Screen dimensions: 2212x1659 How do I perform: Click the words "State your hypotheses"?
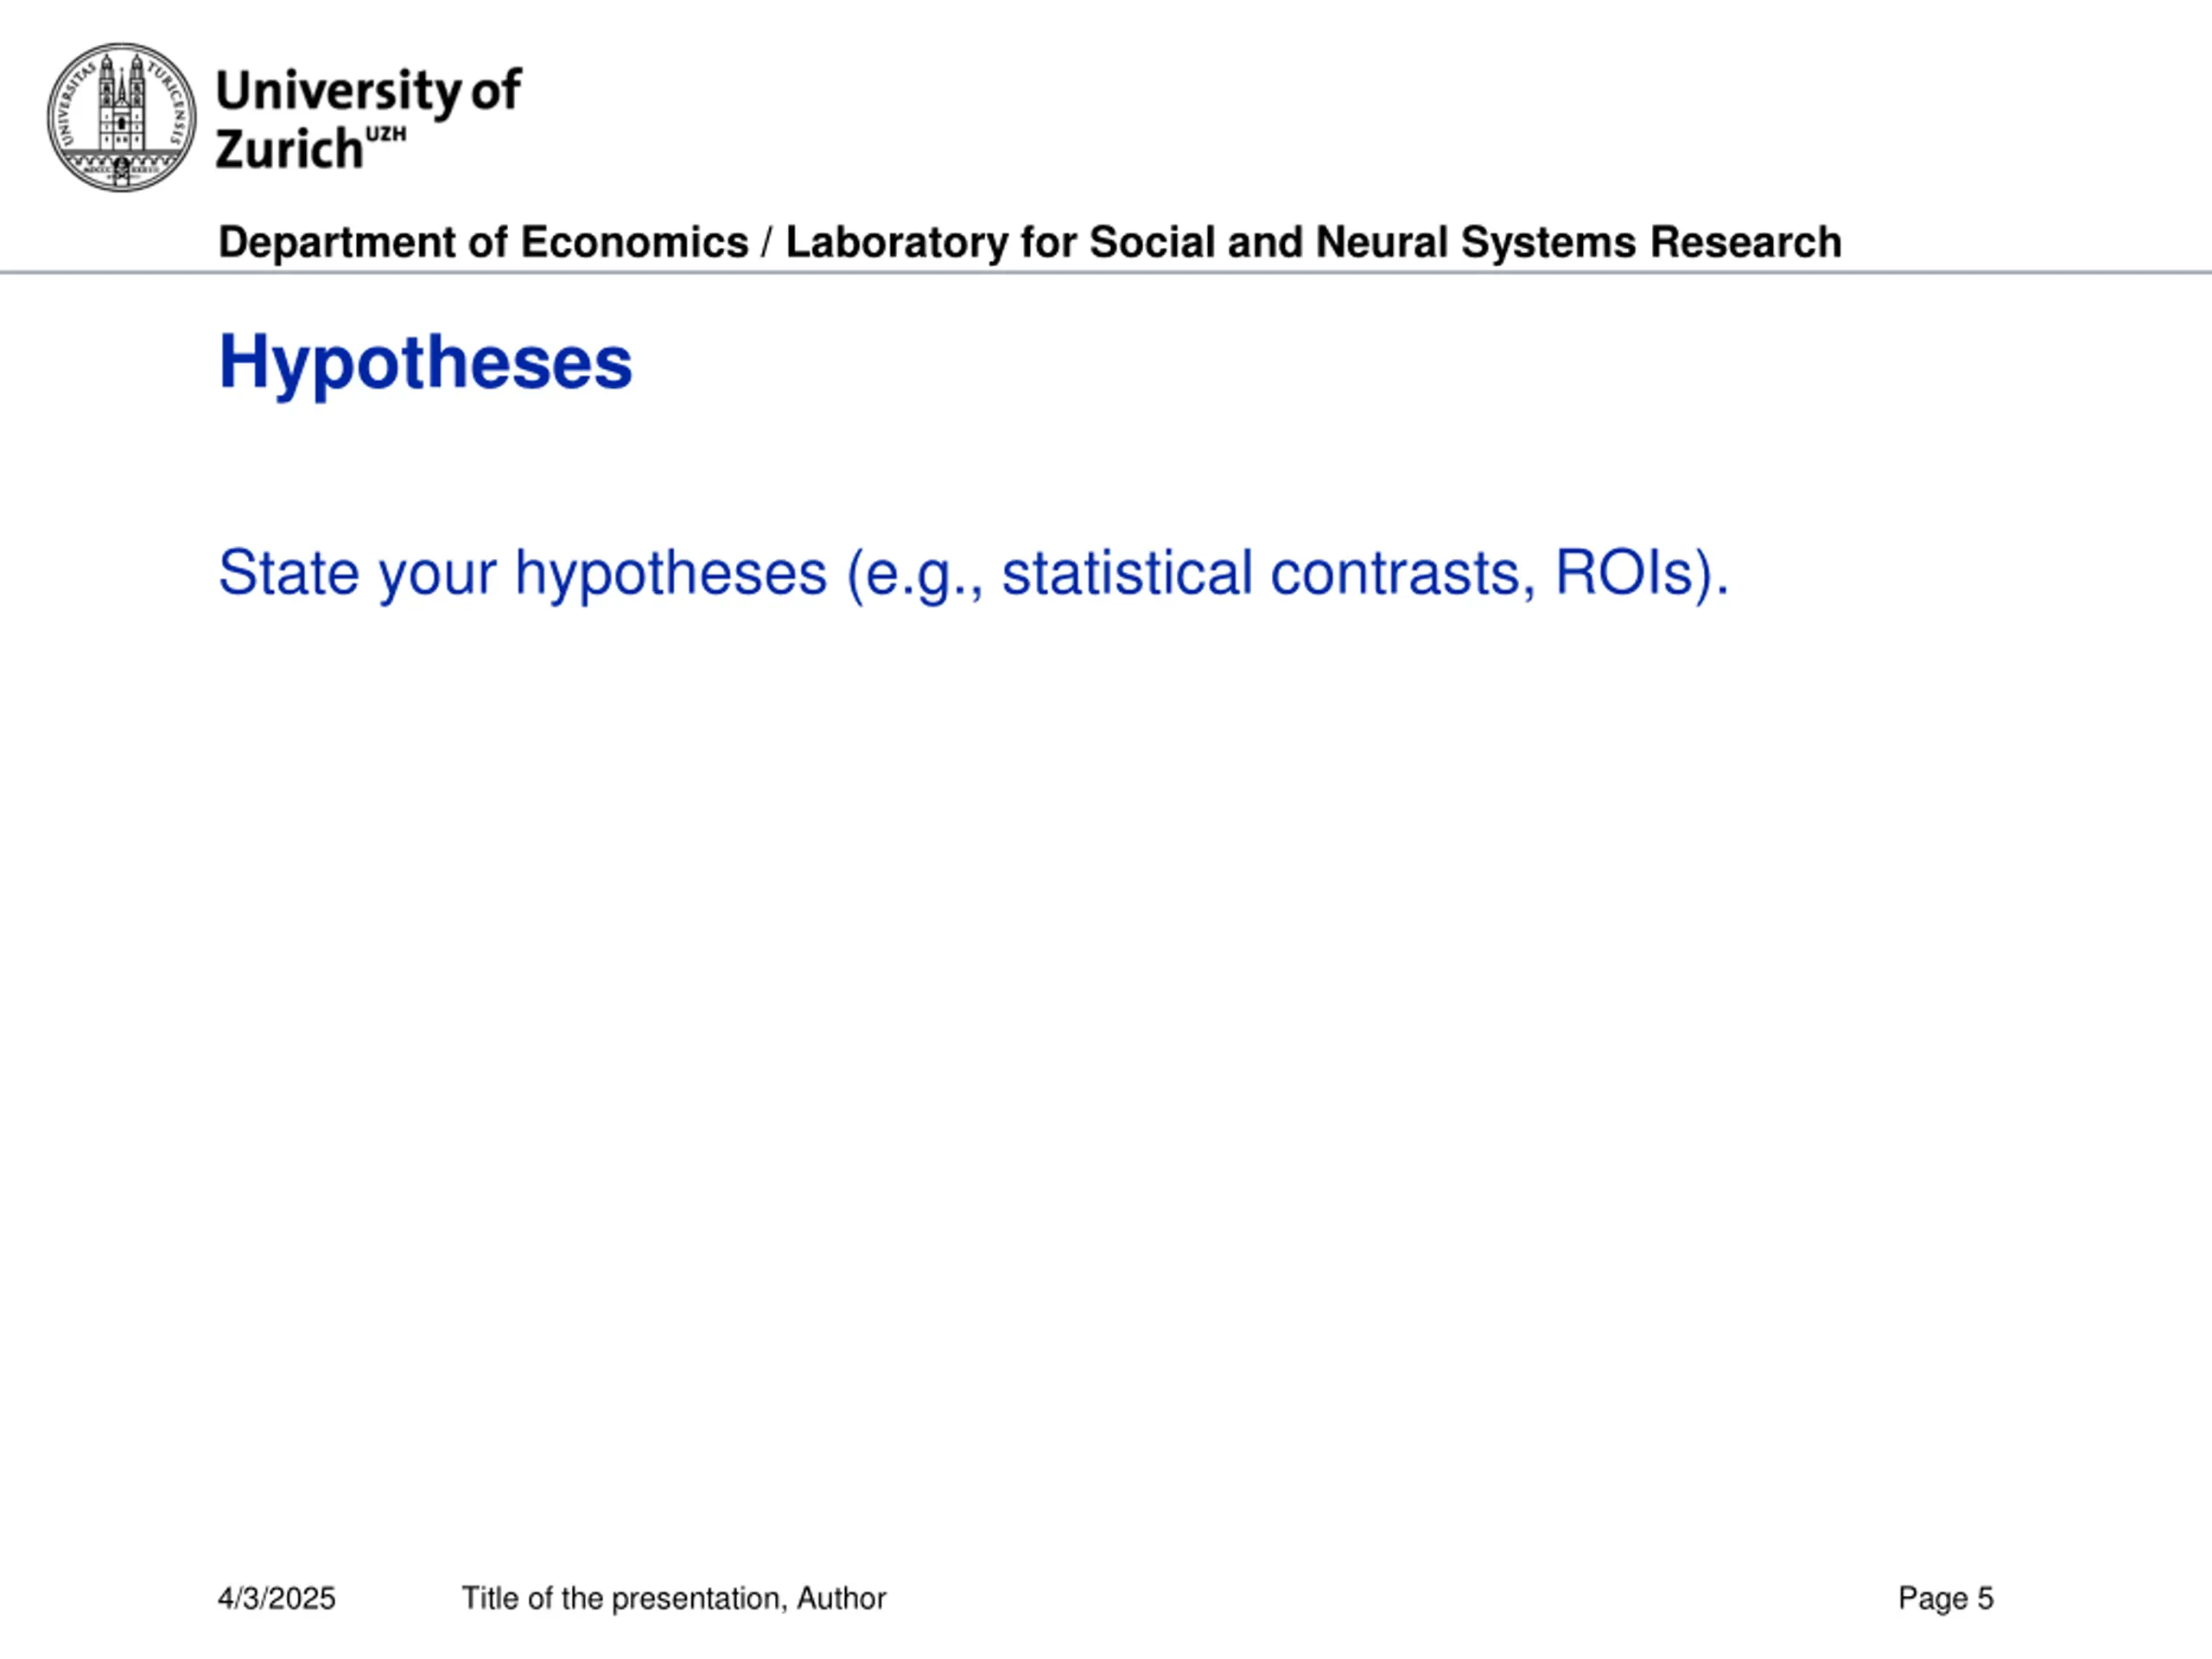(x=523, y=574)
